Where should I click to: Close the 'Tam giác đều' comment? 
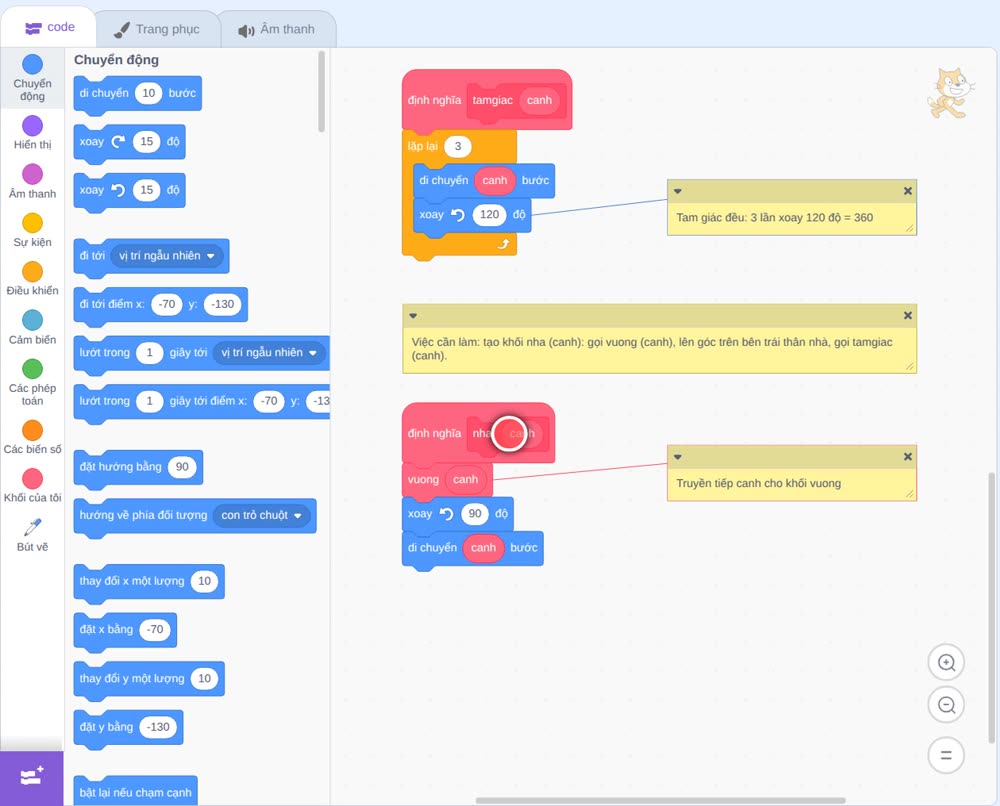[x=908, y=191]
